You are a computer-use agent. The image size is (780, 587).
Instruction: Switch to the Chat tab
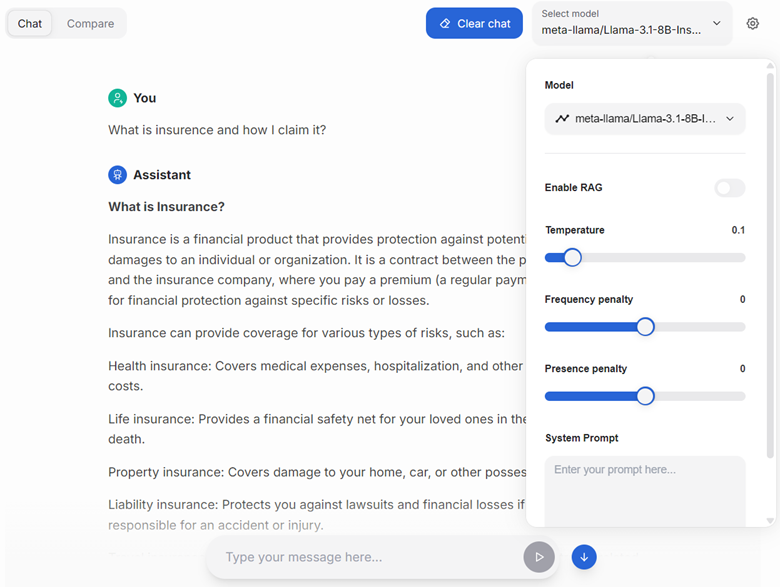[30, 23]
